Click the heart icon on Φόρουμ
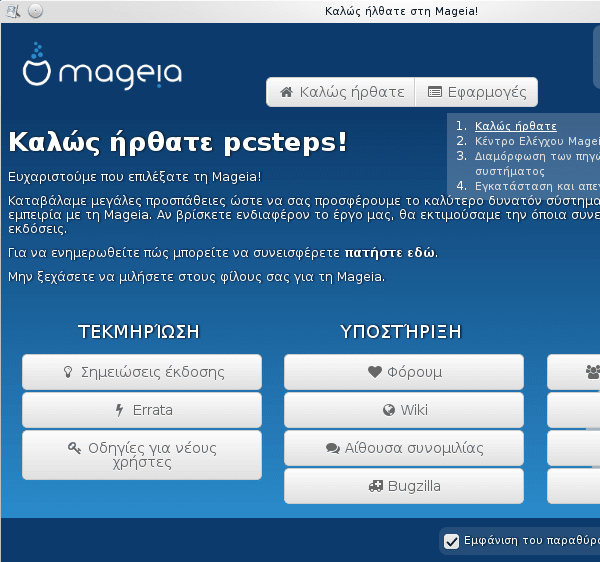Image resolution: width=600 pixels, height=562 pixels. coord(375,371)
